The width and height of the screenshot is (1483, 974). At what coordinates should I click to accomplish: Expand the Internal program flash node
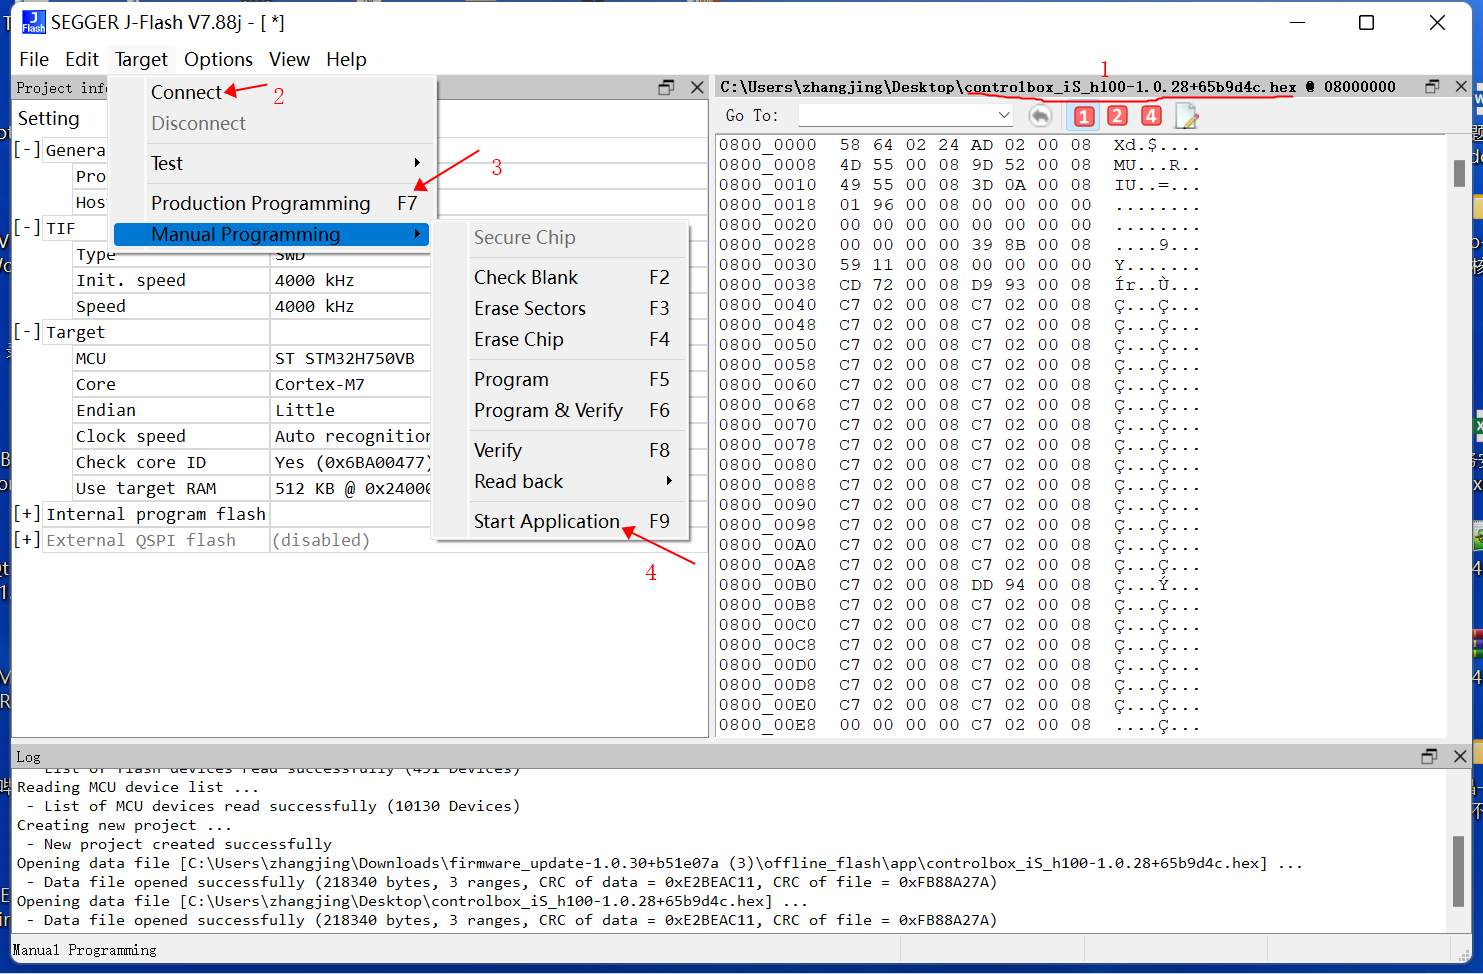pos(27,514)
